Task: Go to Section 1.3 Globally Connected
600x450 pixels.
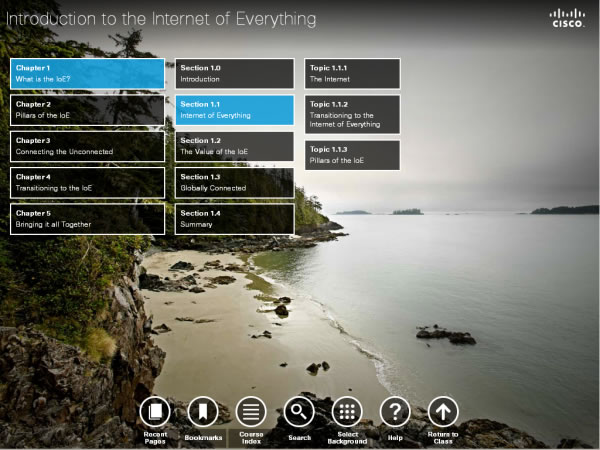Action: tap(235, 182)
